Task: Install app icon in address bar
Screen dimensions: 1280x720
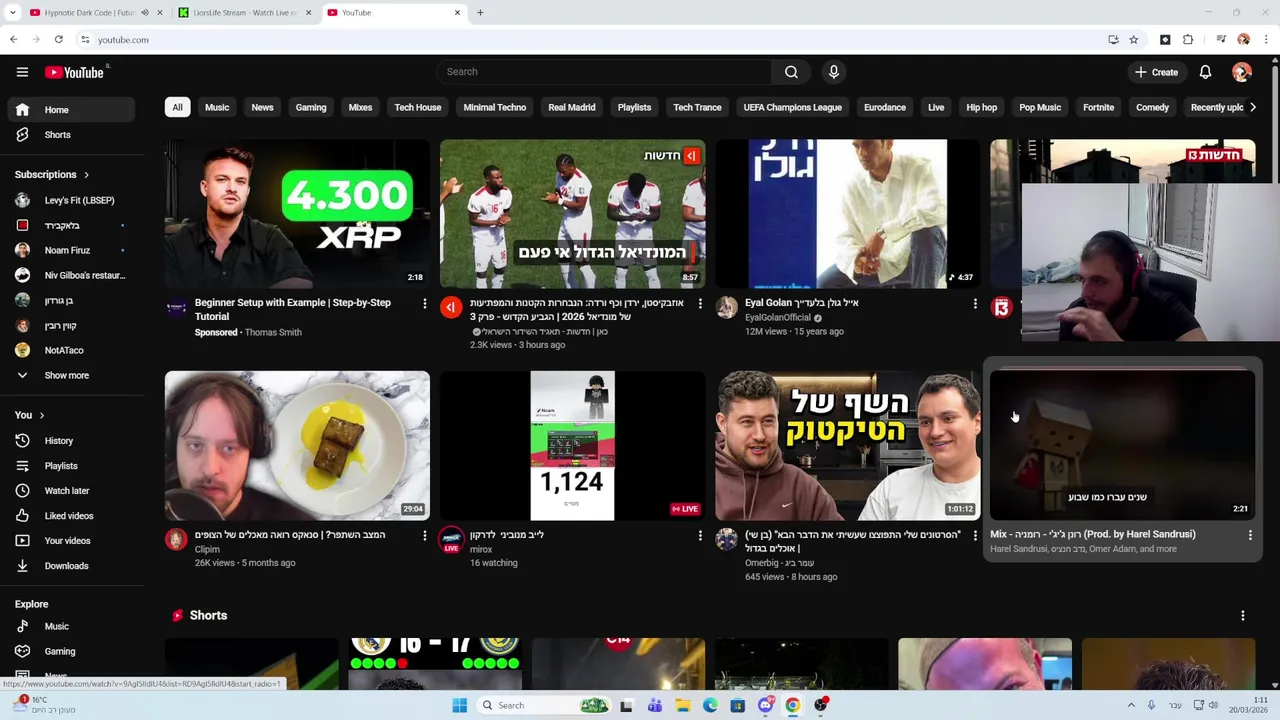Action: [1113, 40]
